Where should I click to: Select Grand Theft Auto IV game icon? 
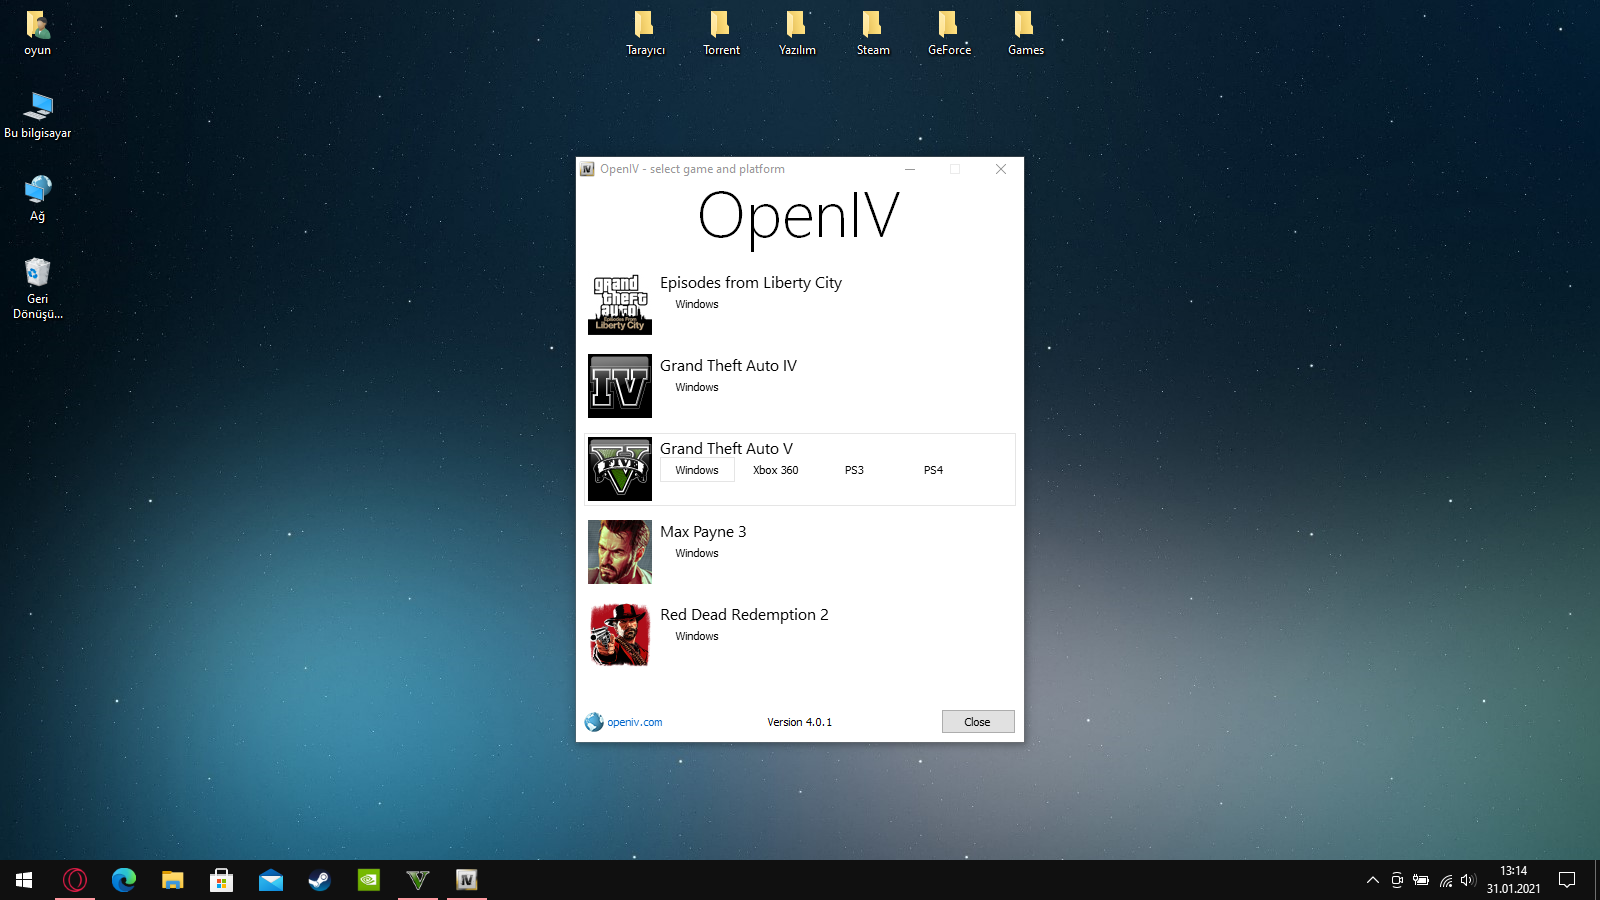pyautogui.click(x=620, y=386)
